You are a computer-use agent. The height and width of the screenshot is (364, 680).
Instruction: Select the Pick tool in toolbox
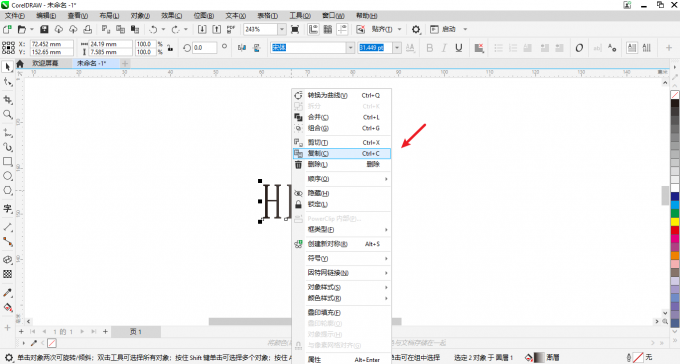pos(7,67)
